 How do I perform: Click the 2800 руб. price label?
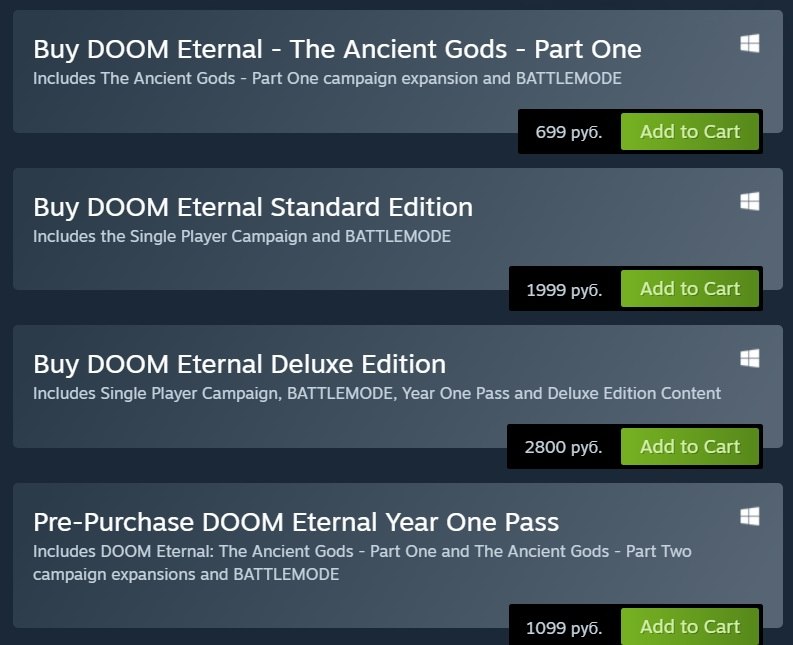click(x=563, y=447)
